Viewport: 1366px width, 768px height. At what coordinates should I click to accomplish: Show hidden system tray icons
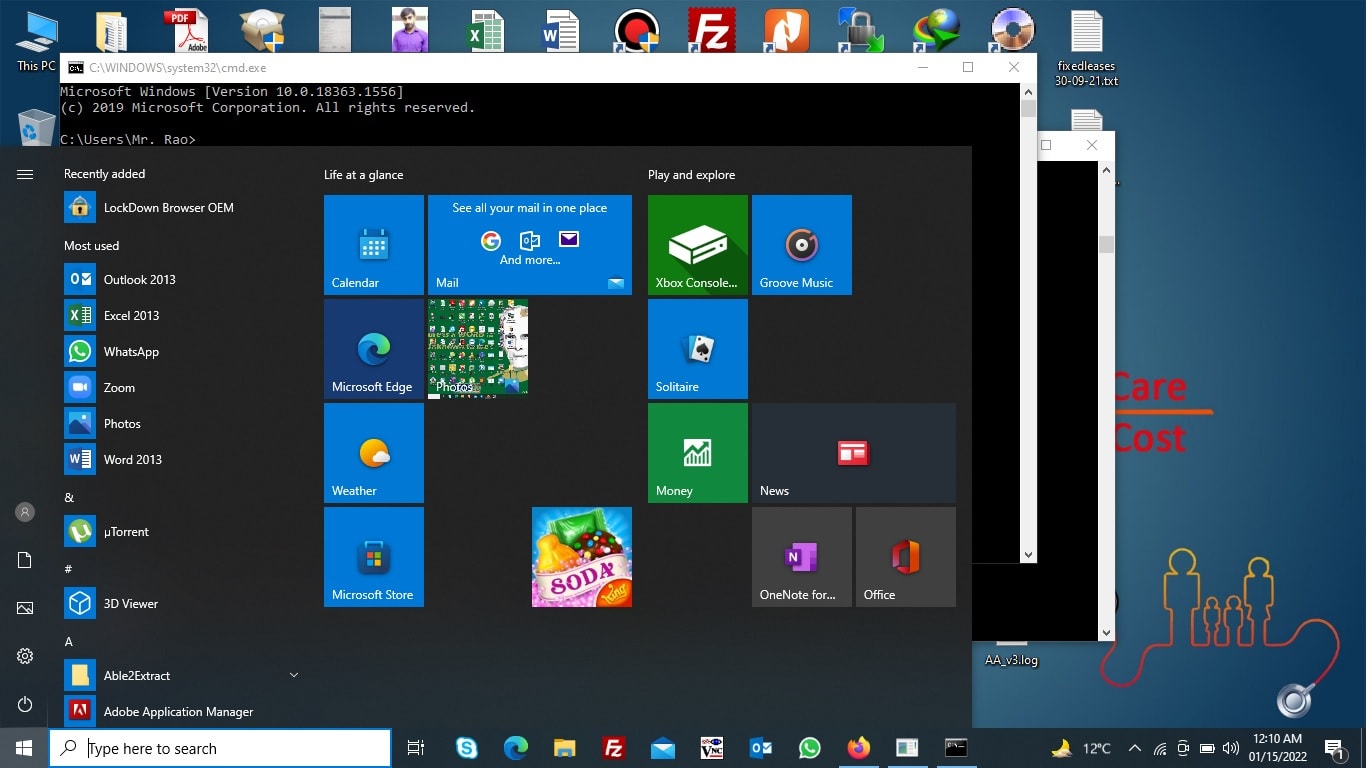click(x=1134, y=748)
